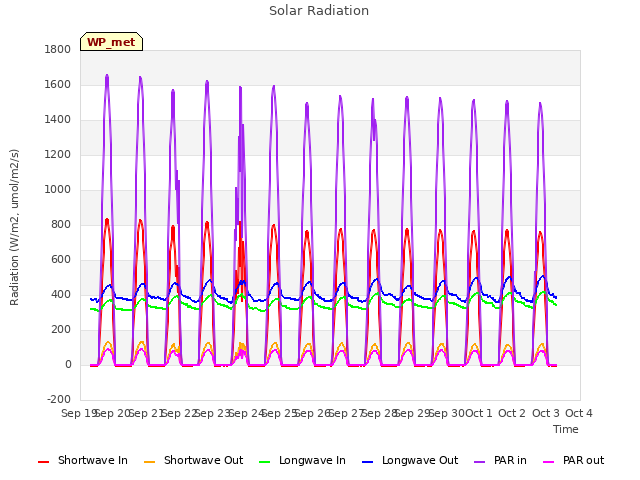Click the first PAR in peak near 1650
This screenshot has height=480, width=640.
(107, 76)
